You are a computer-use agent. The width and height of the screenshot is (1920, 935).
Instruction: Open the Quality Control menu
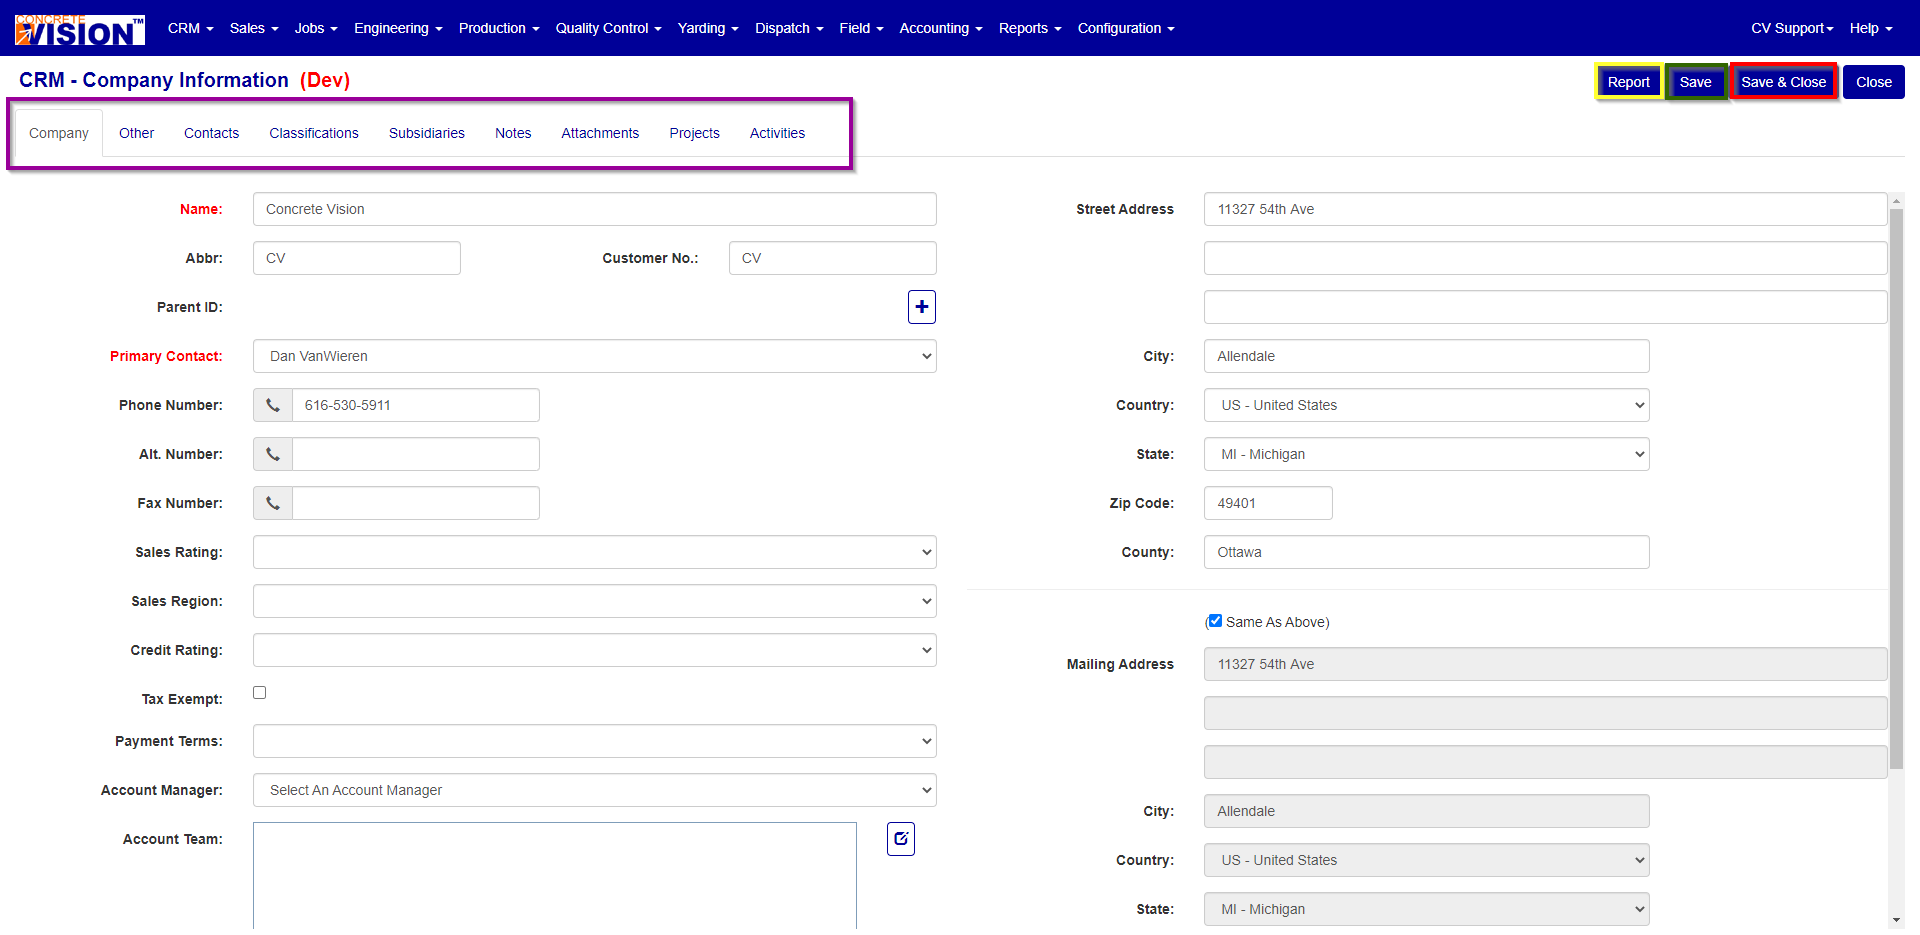(x=609, y=28)
